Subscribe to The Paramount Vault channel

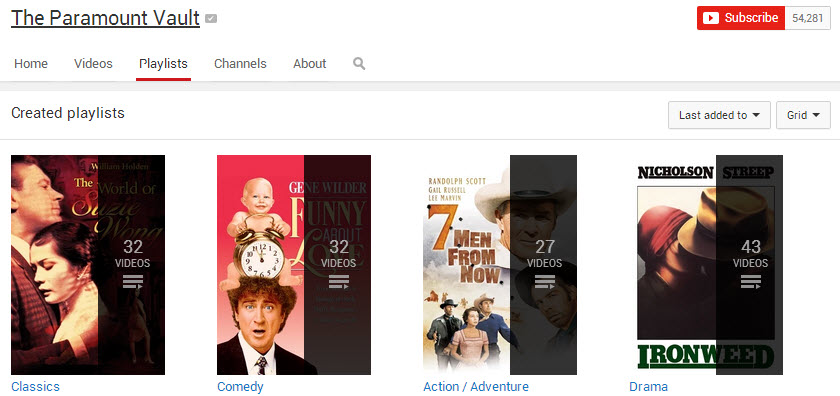tap(741, 18)
